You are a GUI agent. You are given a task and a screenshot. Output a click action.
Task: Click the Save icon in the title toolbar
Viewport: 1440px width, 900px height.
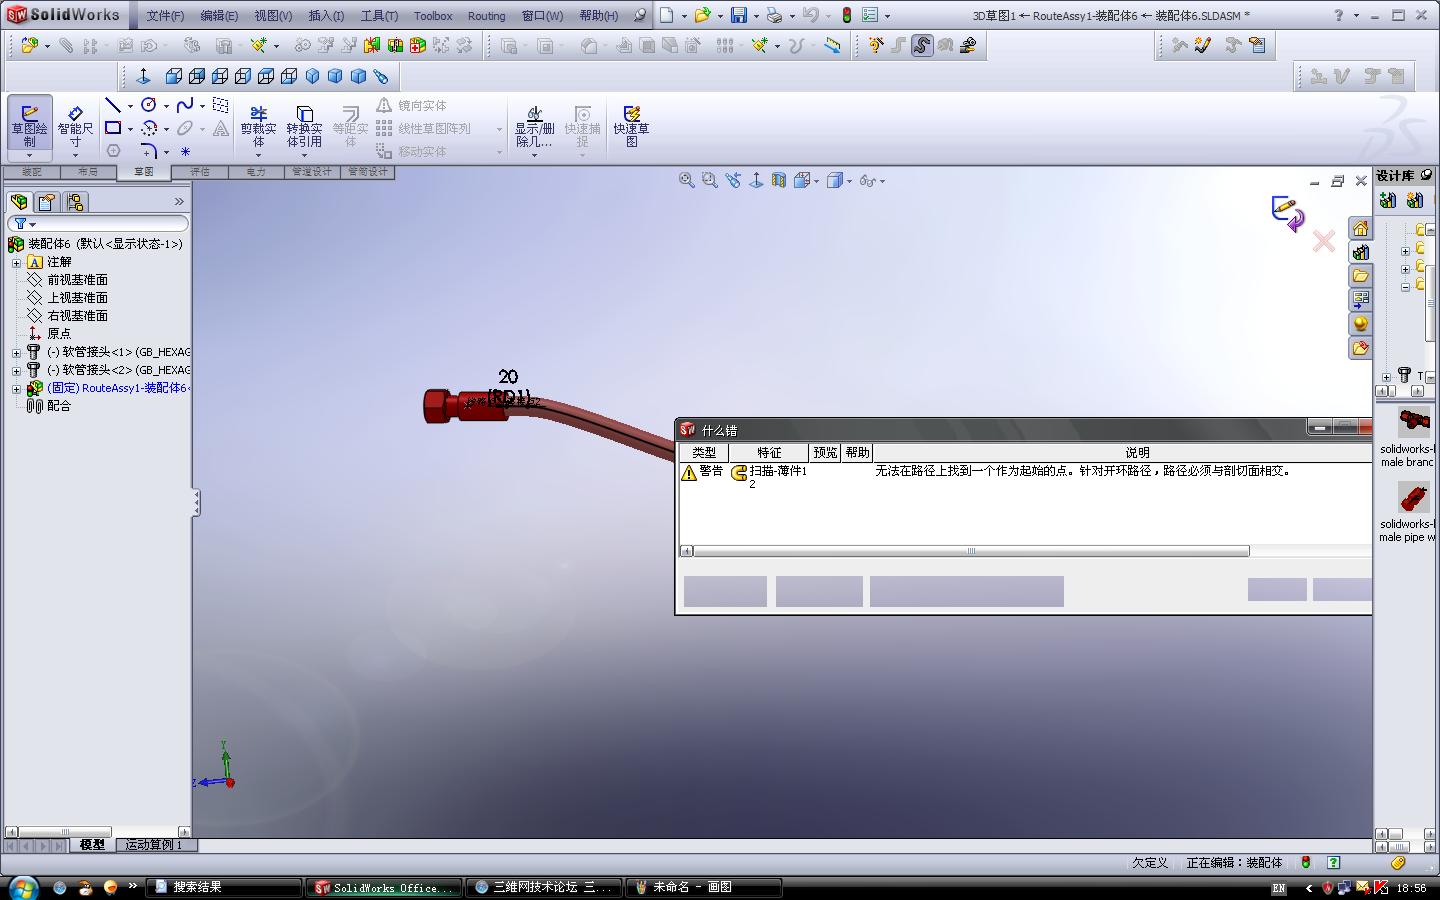[x=739, y=15]
